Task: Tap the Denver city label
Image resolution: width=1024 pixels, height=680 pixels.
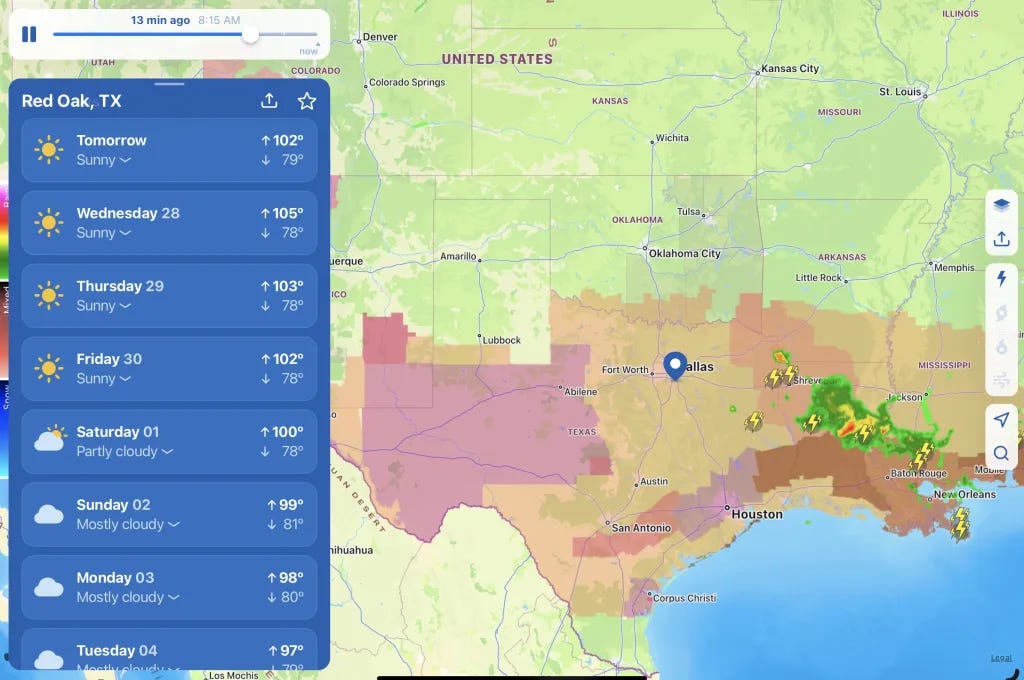Action: pos(379,37)
